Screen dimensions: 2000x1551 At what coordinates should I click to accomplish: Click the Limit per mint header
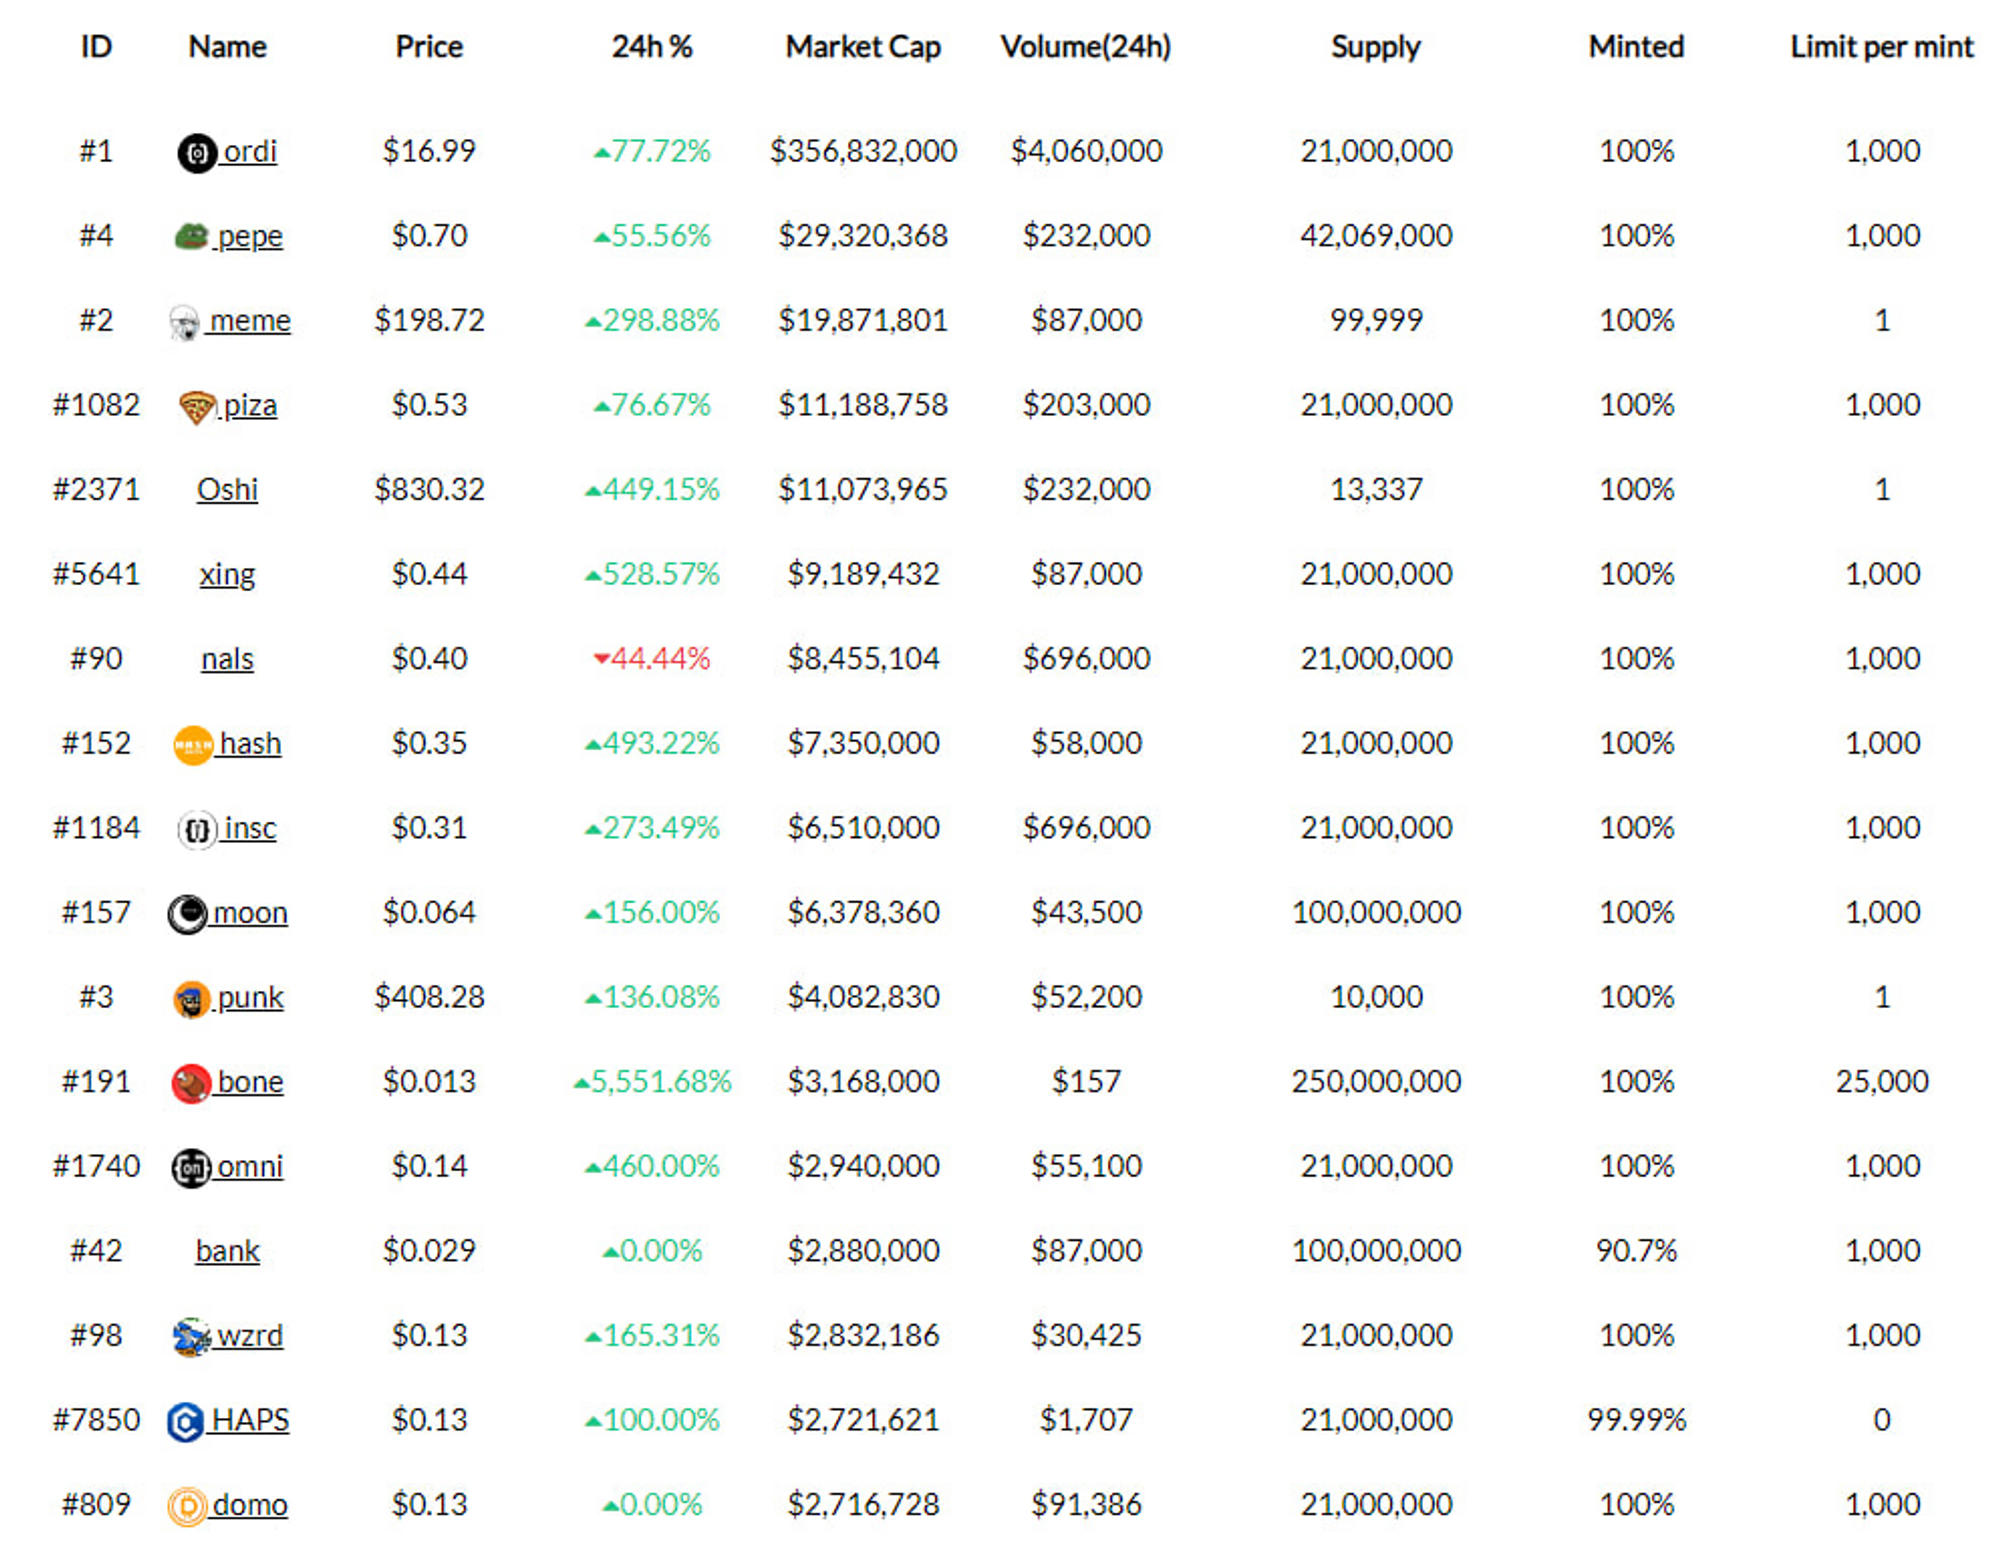coord(1881,47)
